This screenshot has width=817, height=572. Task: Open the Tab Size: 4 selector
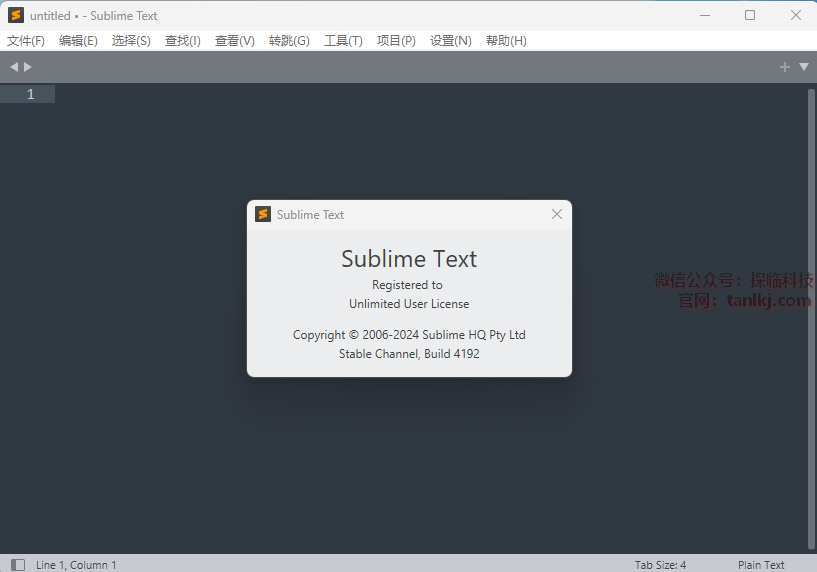pos(660,565)
